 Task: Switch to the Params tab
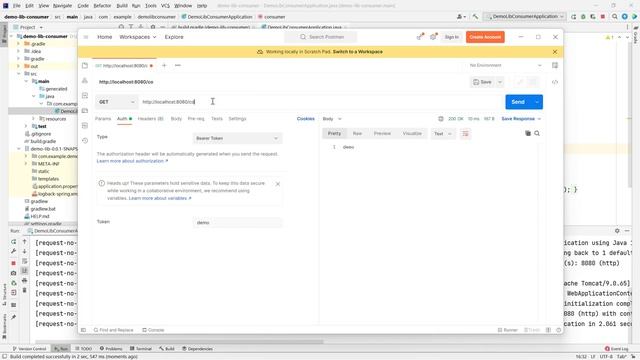tap(103, 119)
